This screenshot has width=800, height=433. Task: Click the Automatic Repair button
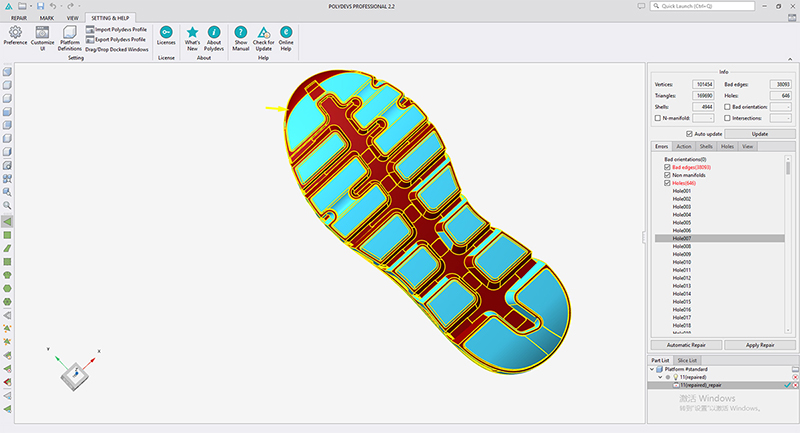(686, 345)
